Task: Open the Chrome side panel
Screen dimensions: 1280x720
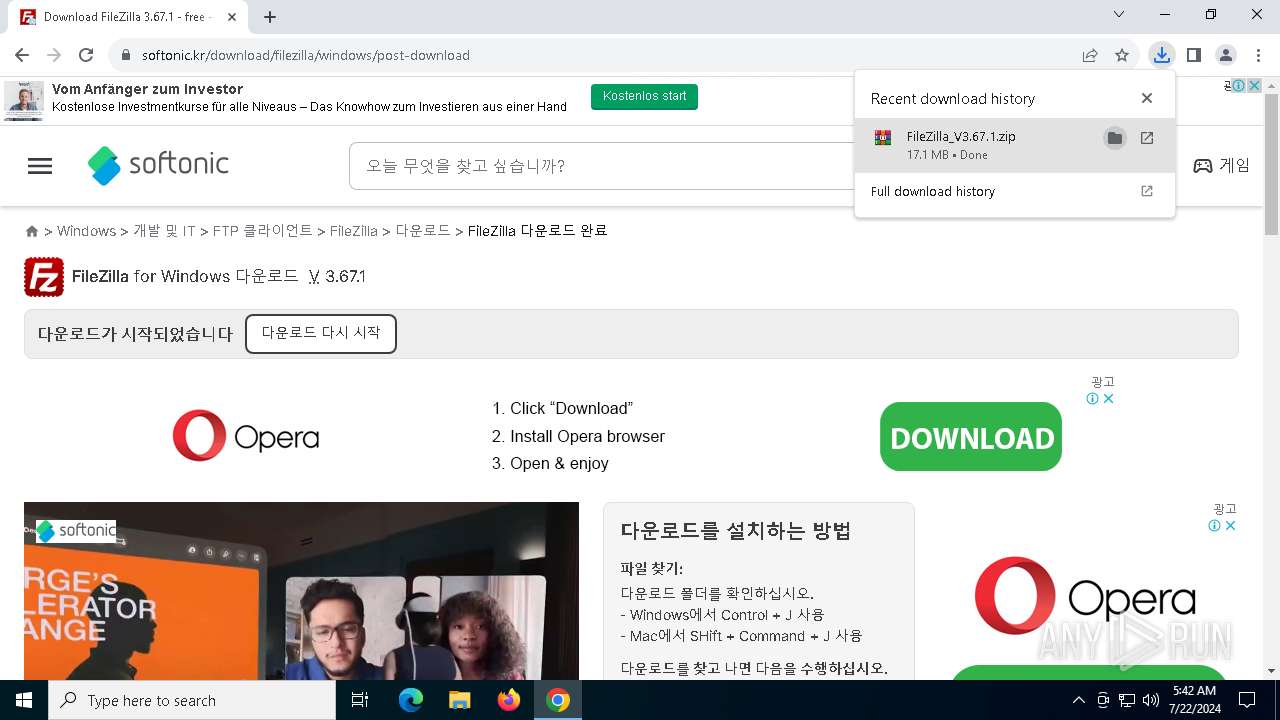Action: pyautogui.click(x=1193, y=55)
